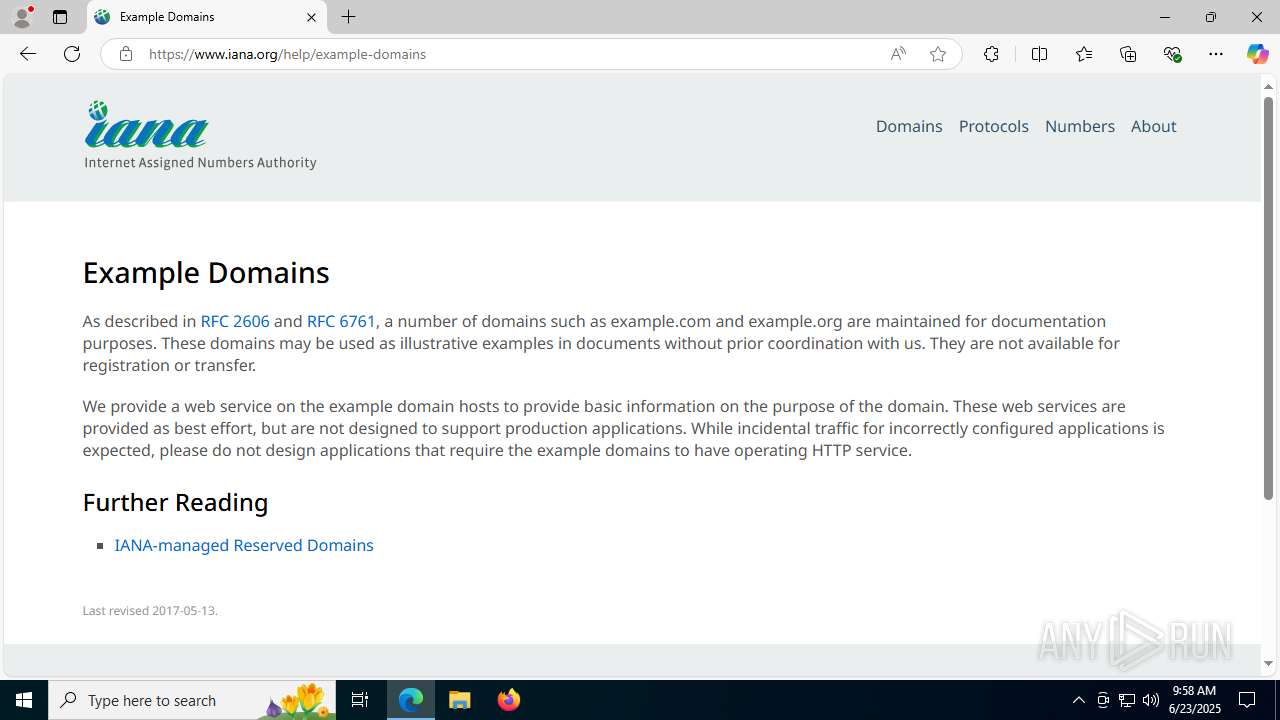
Task: View site information lock icon
Action: 125,54
